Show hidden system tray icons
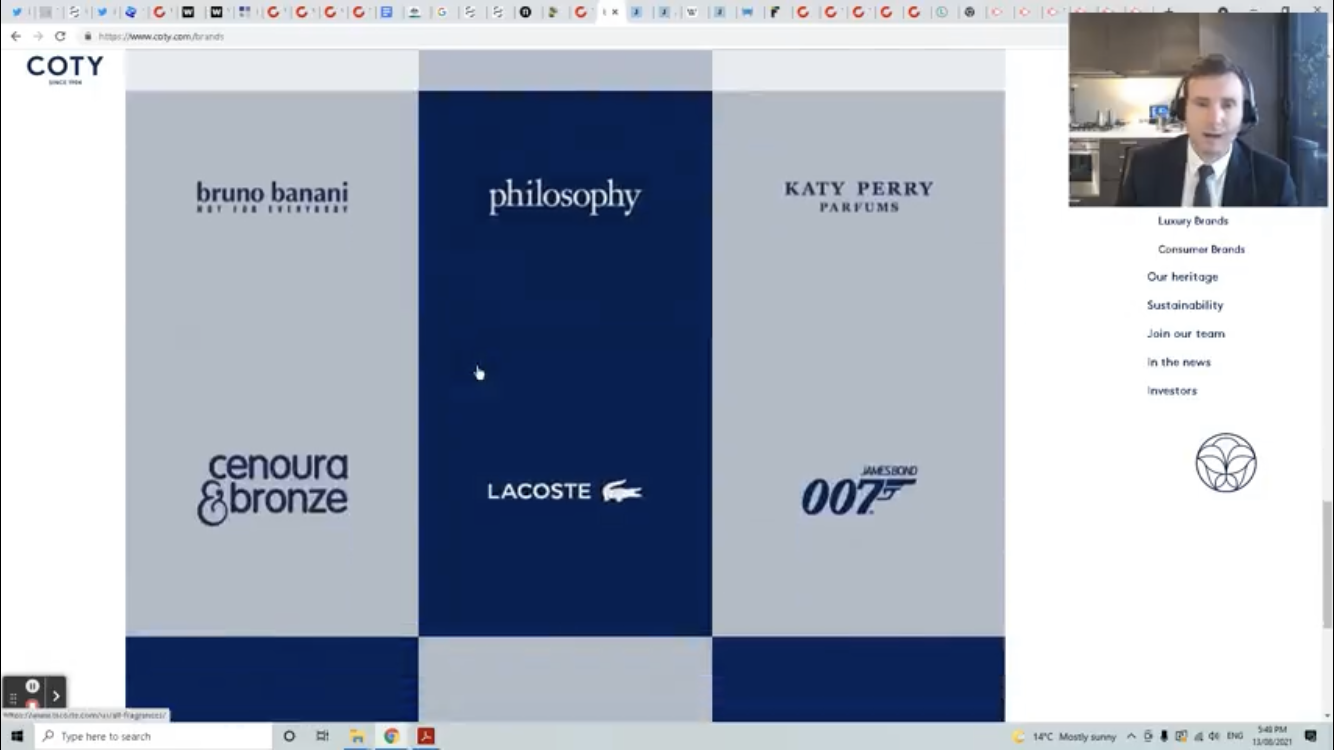The image size is (1334, 750). pyautogui.click(x=1131, y=737)
